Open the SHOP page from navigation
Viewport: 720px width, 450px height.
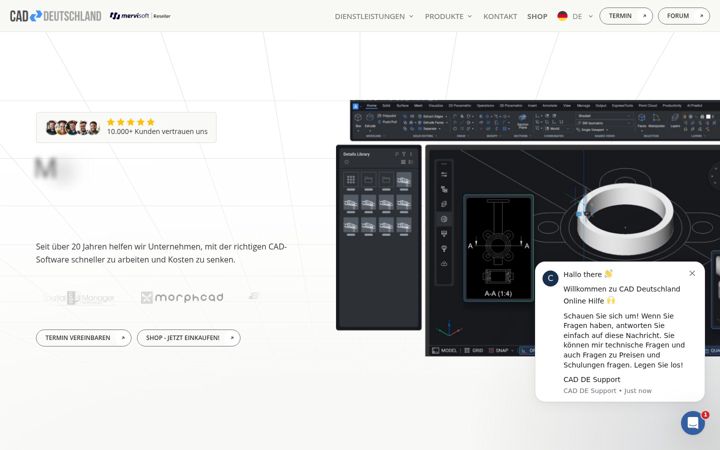[537, 17]
